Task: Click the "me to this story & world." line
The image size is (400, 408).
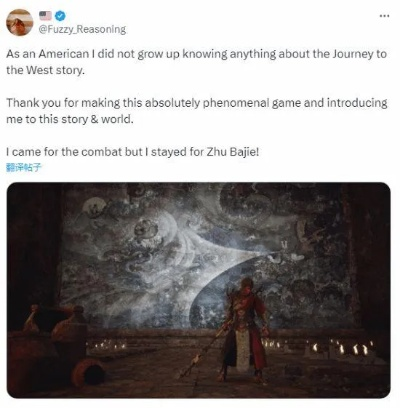Action: tap(70, 119)
